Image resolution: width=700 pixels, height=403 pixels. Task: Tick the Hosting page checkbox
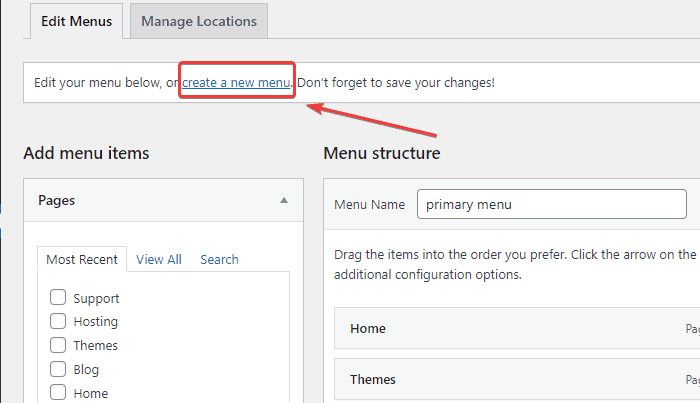point(58,321)
